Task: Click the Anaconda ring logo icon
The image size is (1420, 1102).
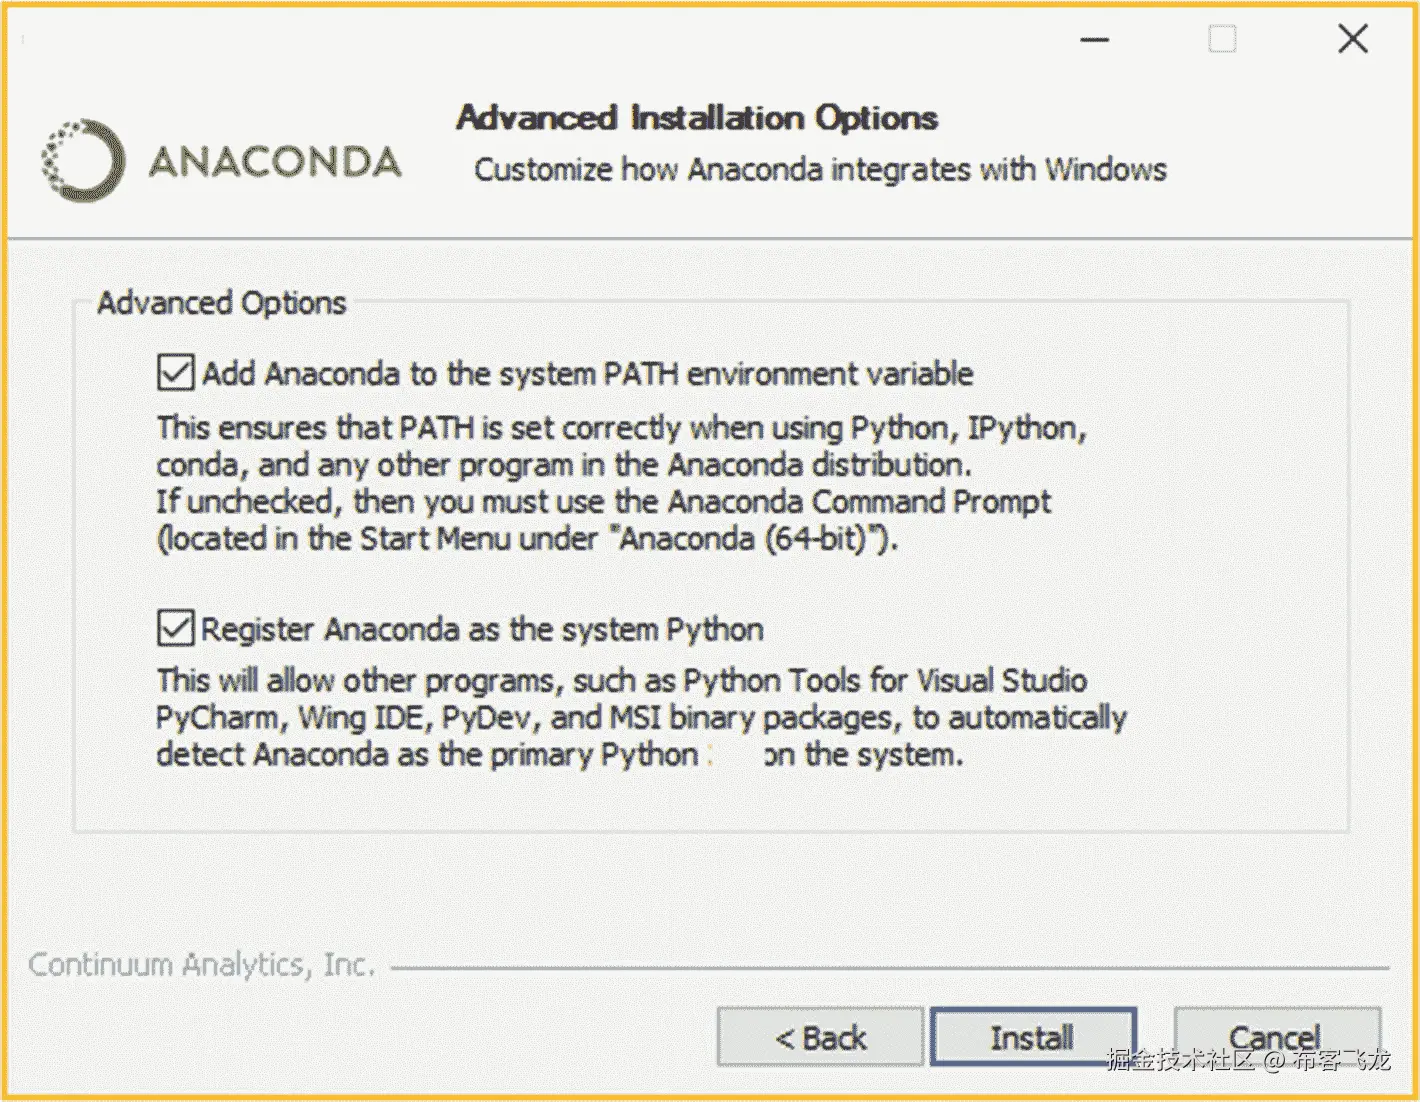Action: click(x=83, y=160)
